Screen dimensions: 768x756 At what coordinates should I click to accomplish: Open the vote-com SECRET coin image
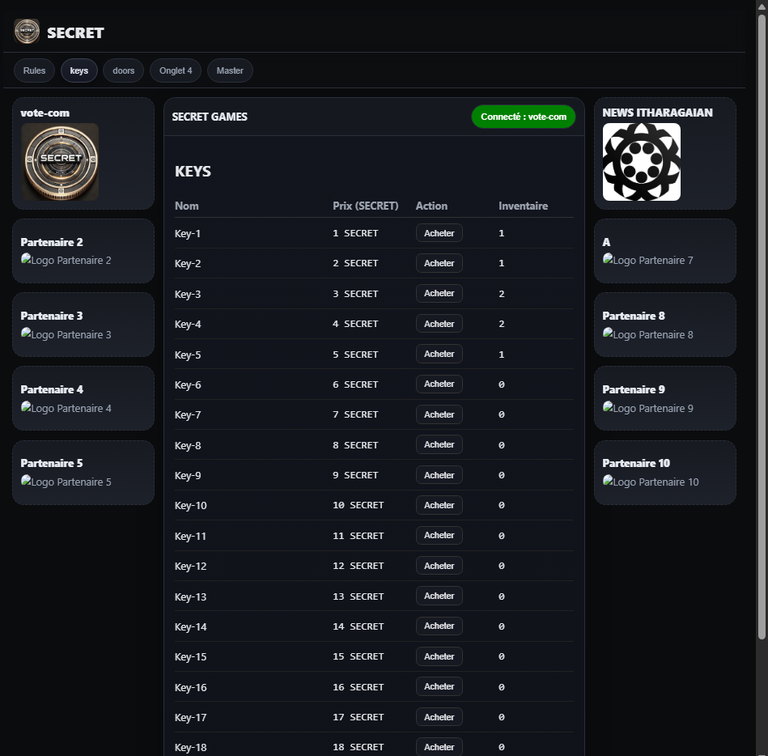[x=60, y=162]
